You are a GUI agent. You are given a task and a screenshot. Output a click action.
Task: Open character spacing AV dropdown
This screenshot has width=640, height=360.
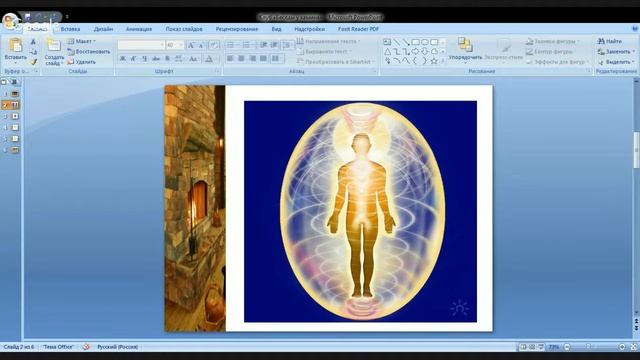(x=179, y=59)
